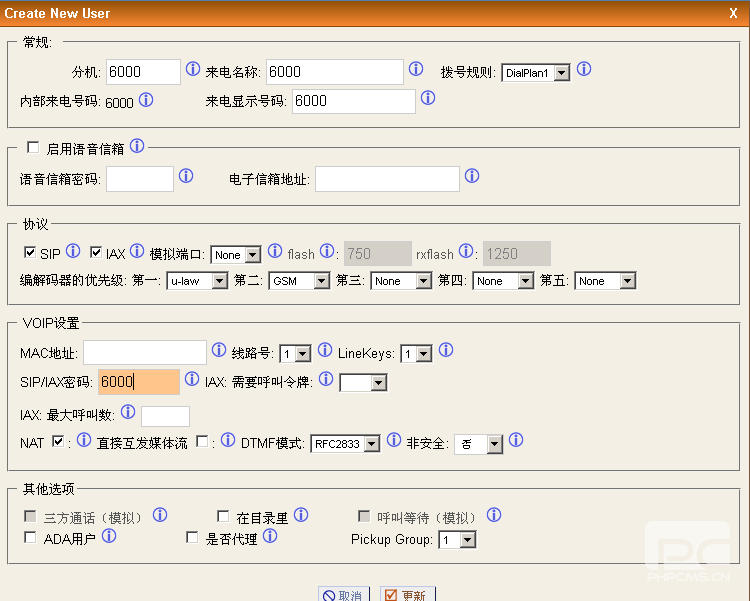
Task: Click the 更新 update button
Action: click(x=404, y=595)
